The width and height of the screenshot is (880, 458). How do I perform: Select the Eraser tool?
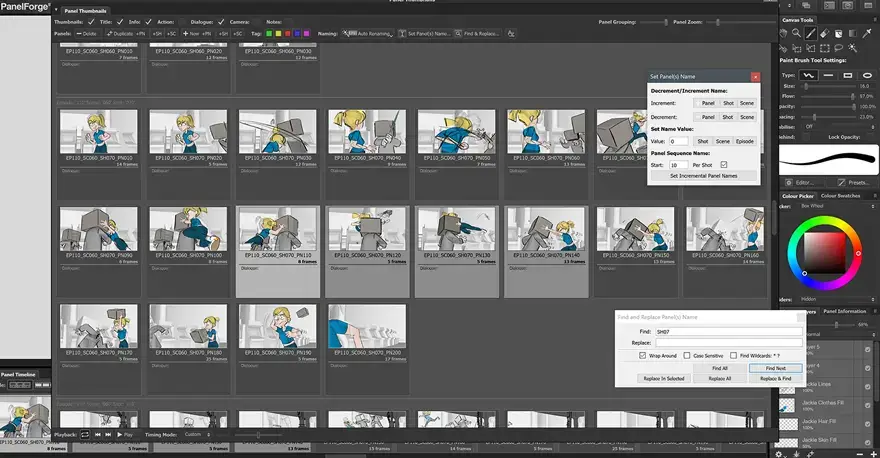pyautogui.click(x=824, y=34)
